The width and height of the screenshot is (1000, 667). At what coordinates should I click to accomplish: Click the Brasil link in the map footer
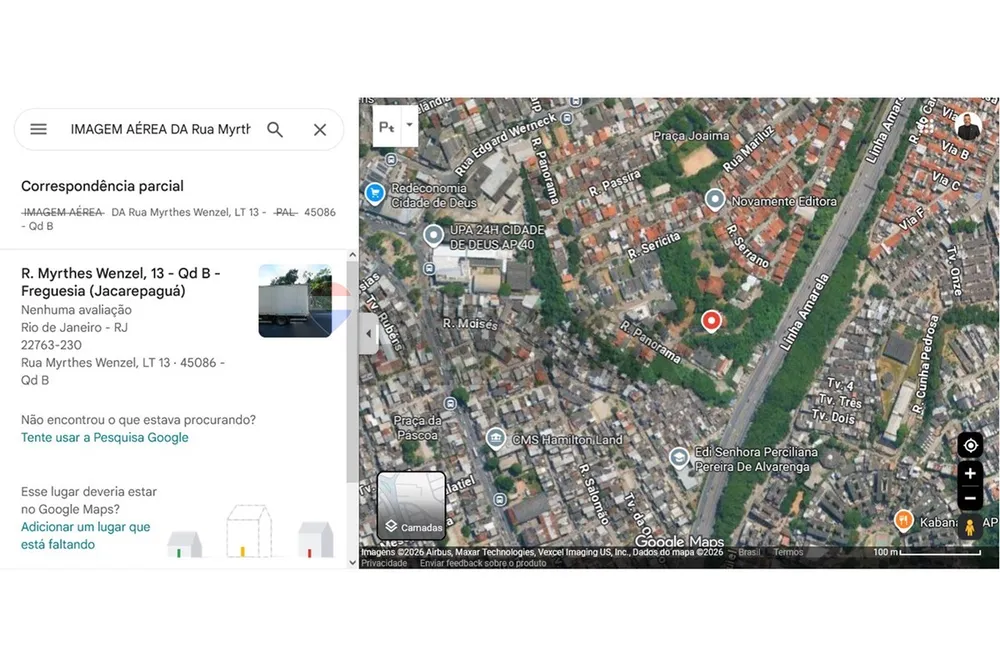coord(749,552)
